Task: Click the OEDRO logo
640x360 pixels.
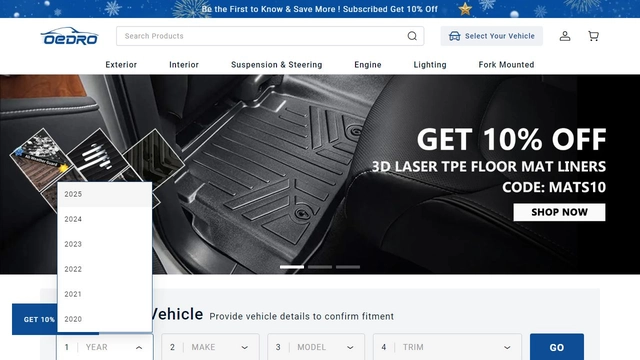Action: (x=70, y=36)
